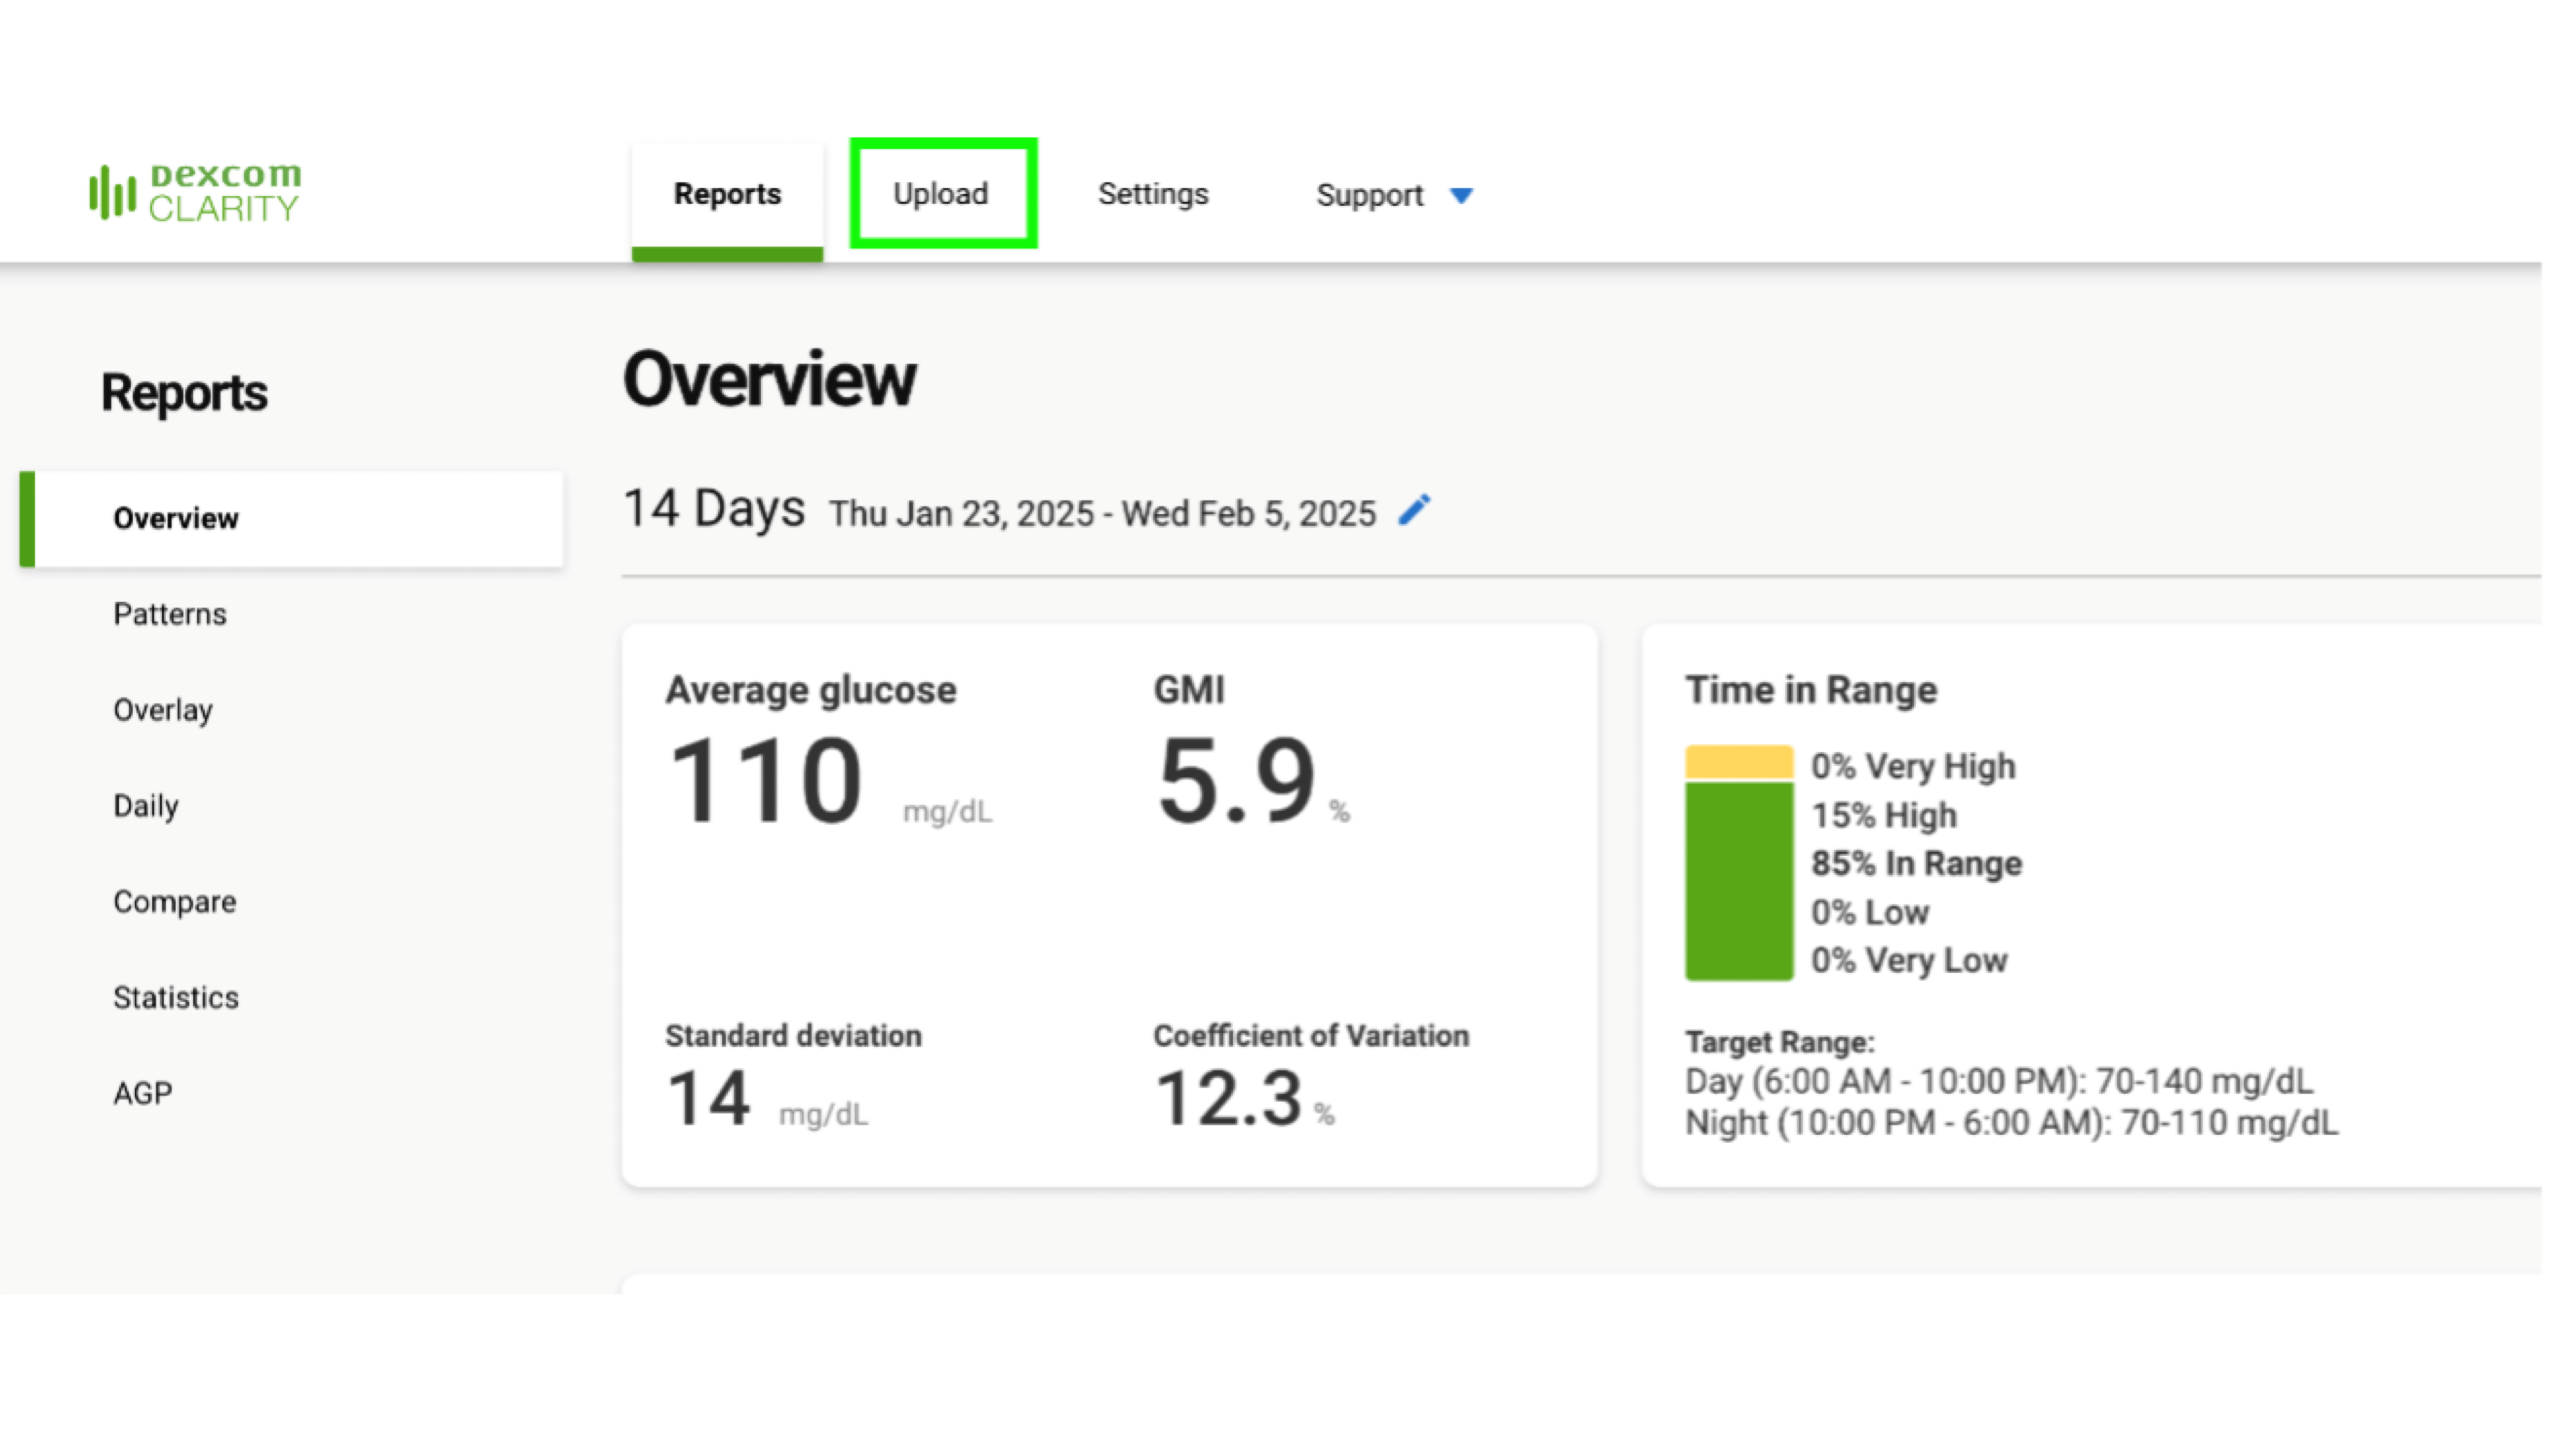View the Statistics report
Viewport: 2562px width, 1456px height.
[176, 998]
